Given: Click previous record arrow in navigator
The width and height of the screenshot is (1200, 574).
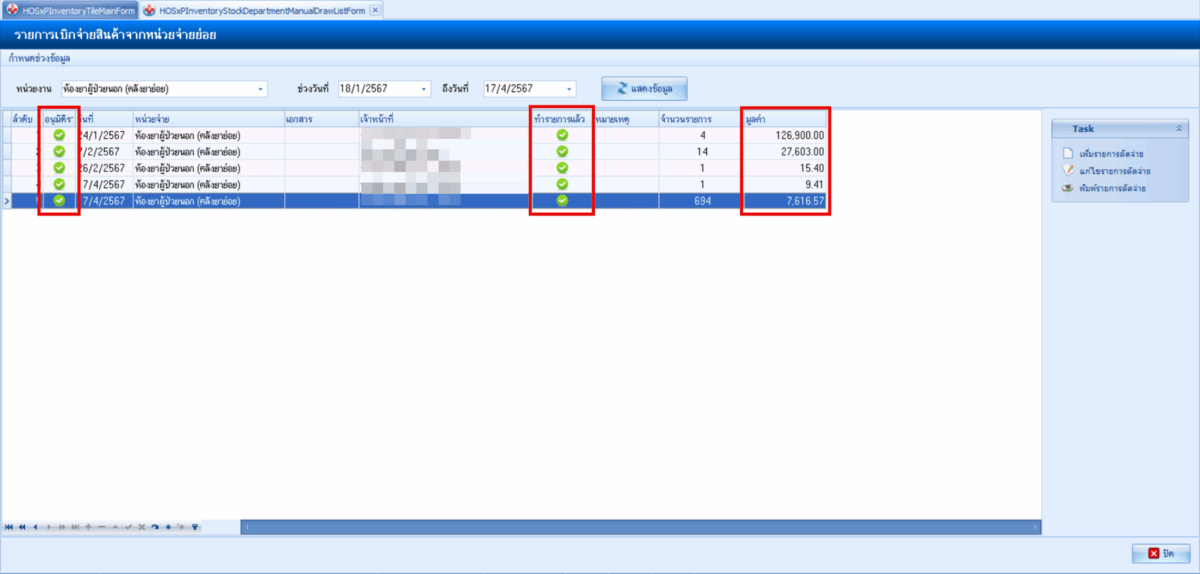Looking at the screenshot, I should click(x=35, y=526).
